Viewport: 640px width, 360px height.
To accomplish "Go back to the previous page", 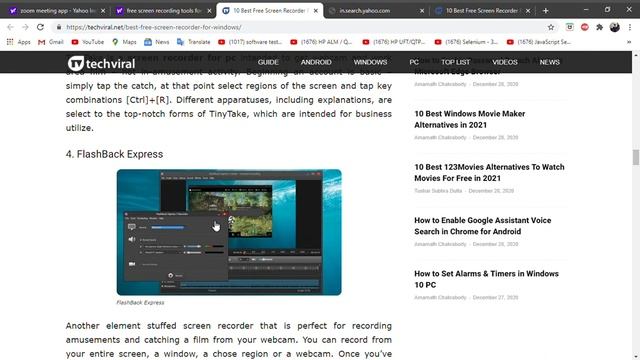I will (x=10, y=27).
